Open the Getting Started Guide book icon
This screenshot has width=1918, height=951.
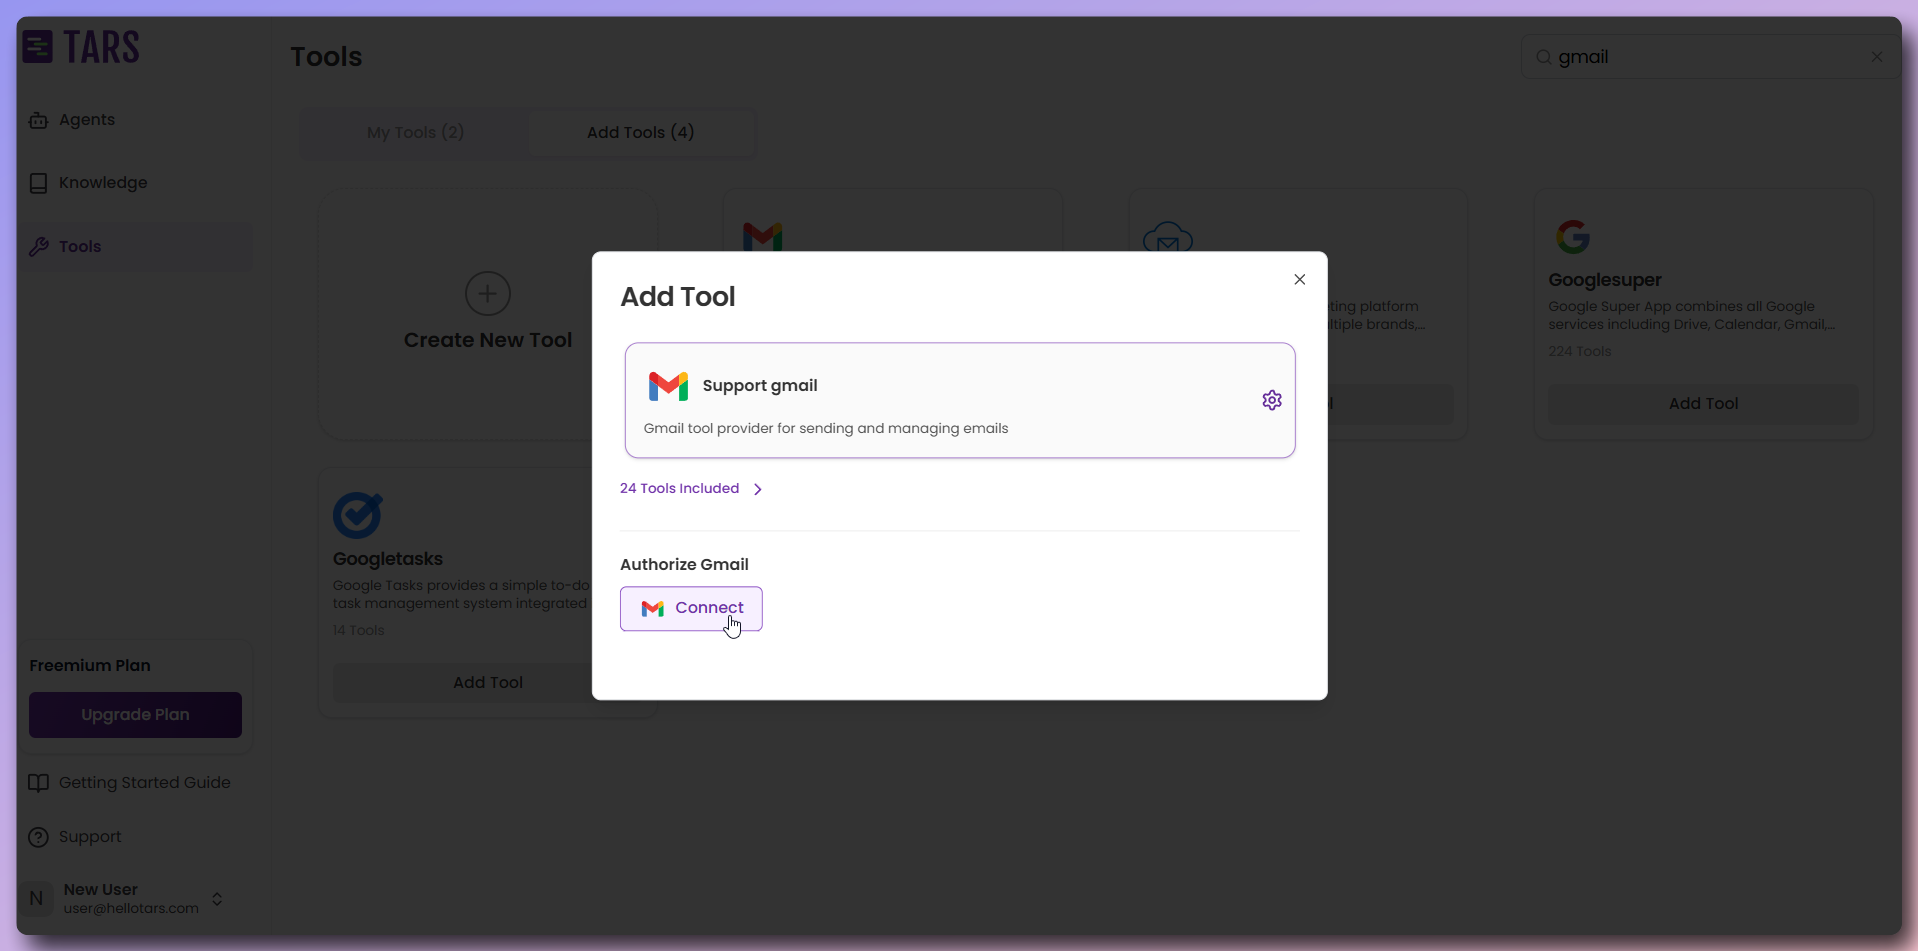point(38,783)
